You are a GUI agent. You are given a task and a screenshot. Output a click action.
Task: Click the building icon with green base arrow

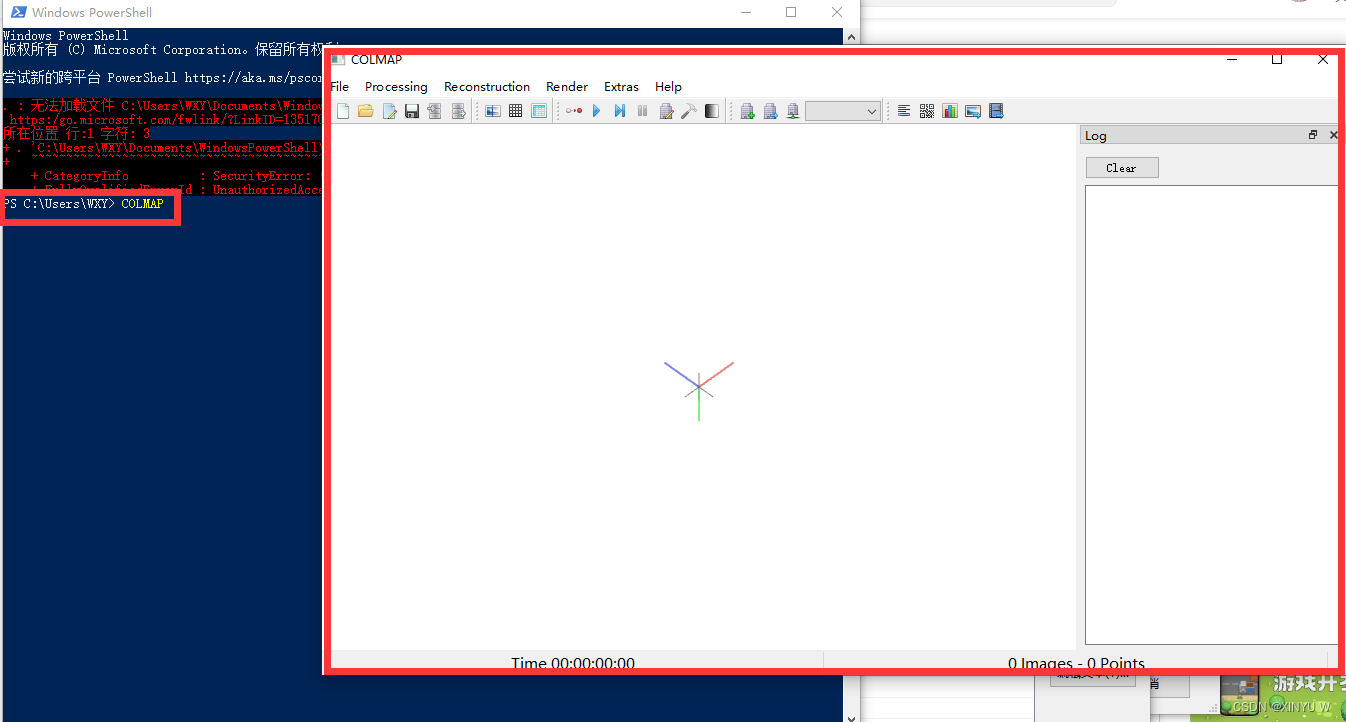coord(793,111)
